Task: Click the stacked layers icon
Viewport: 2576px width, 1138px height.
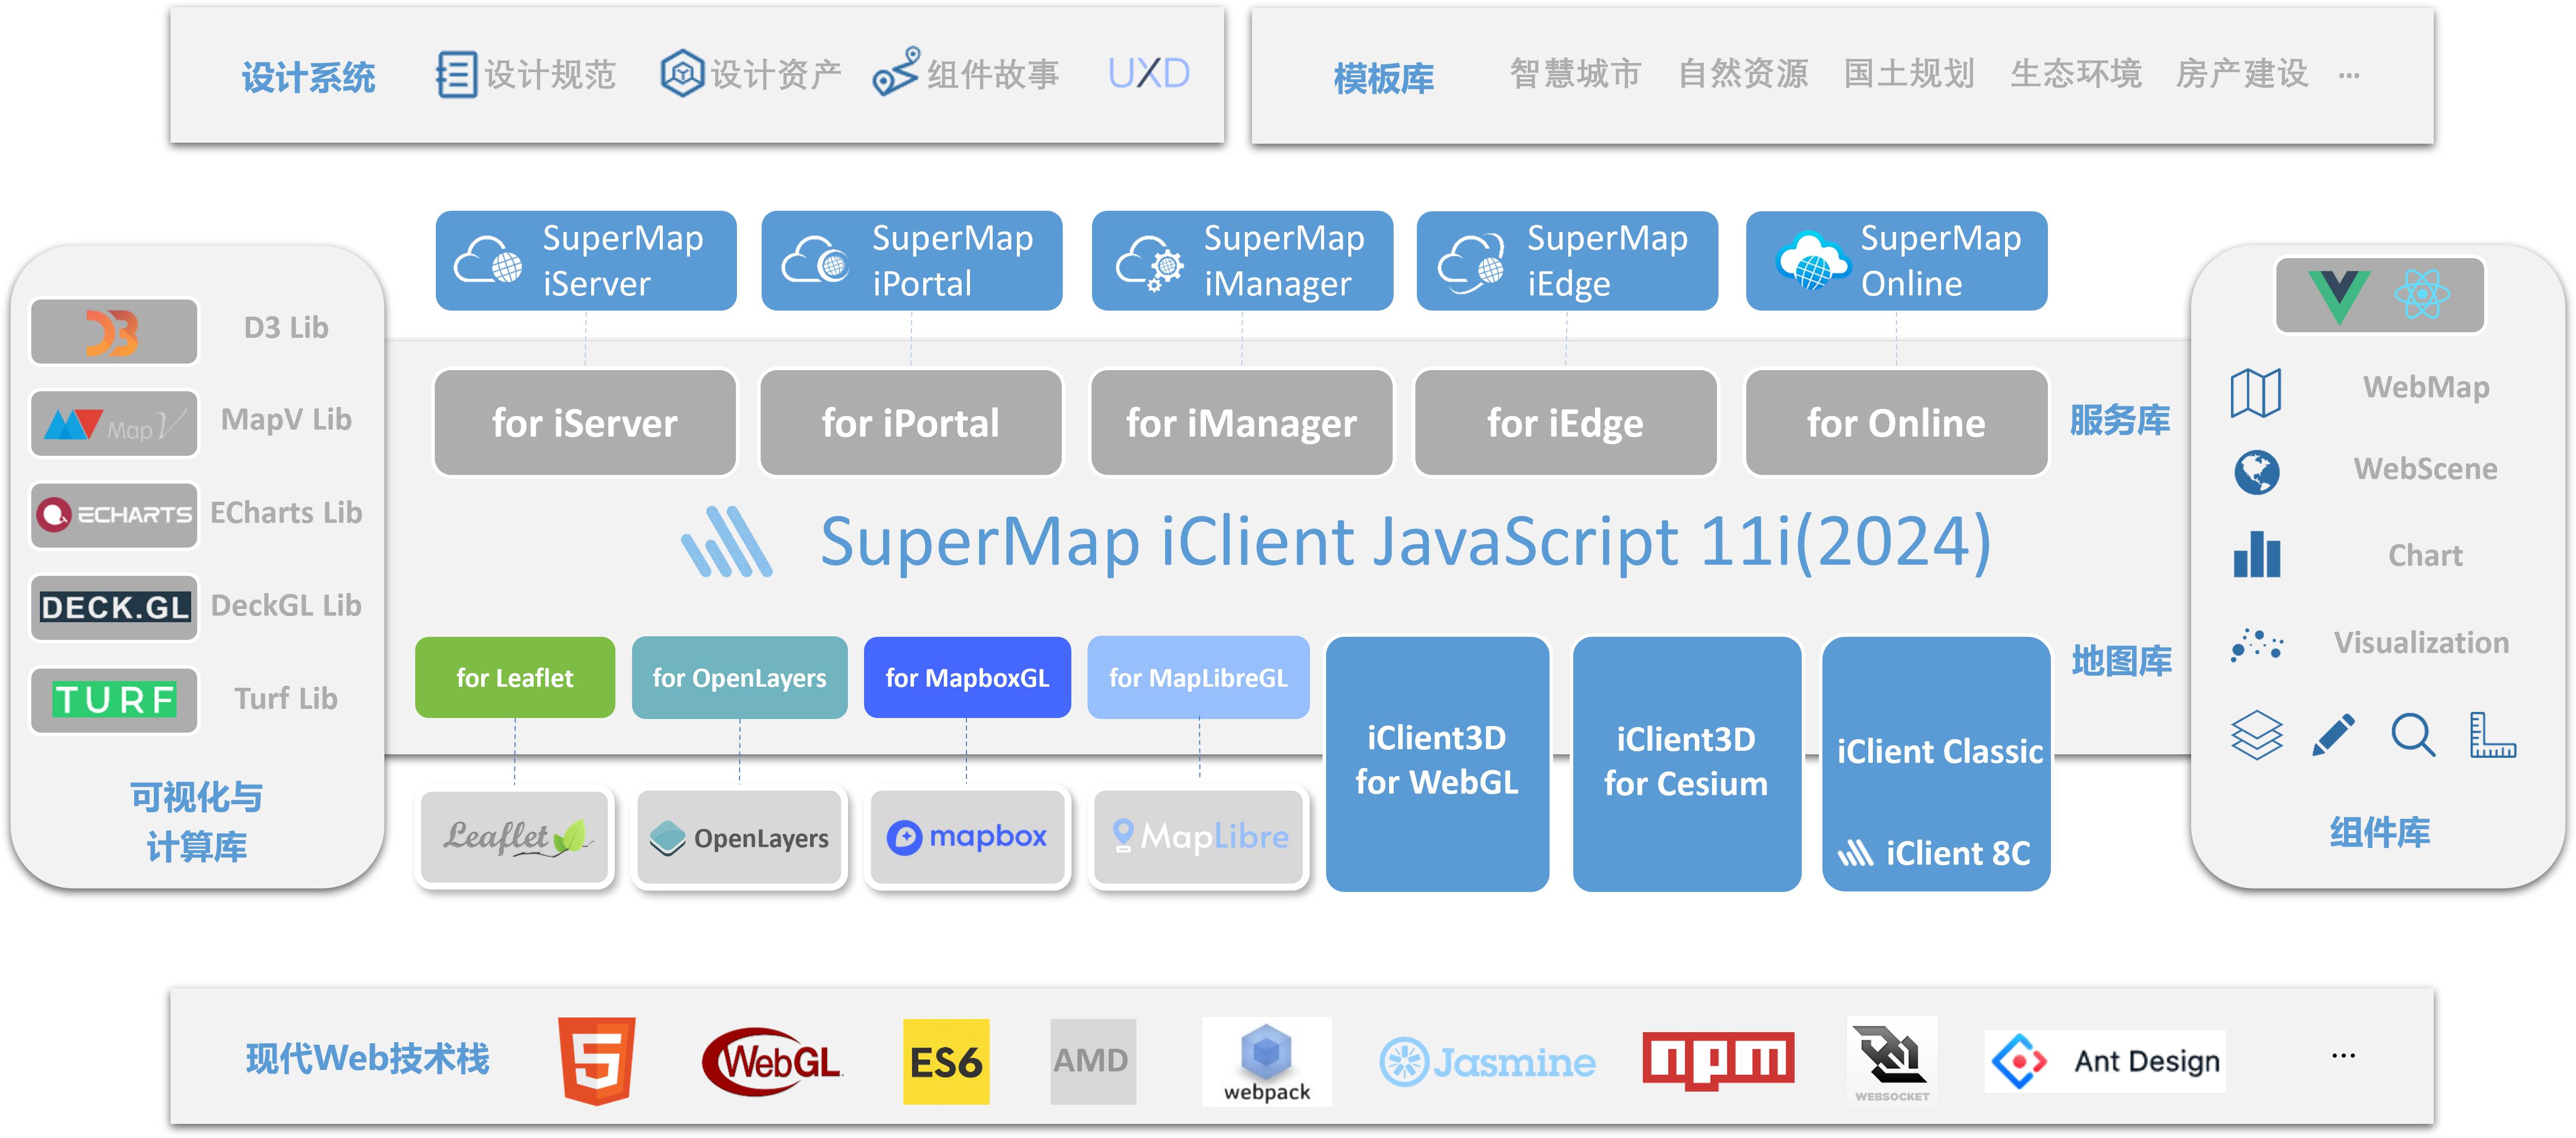Action: click(x=2256, y=736)
